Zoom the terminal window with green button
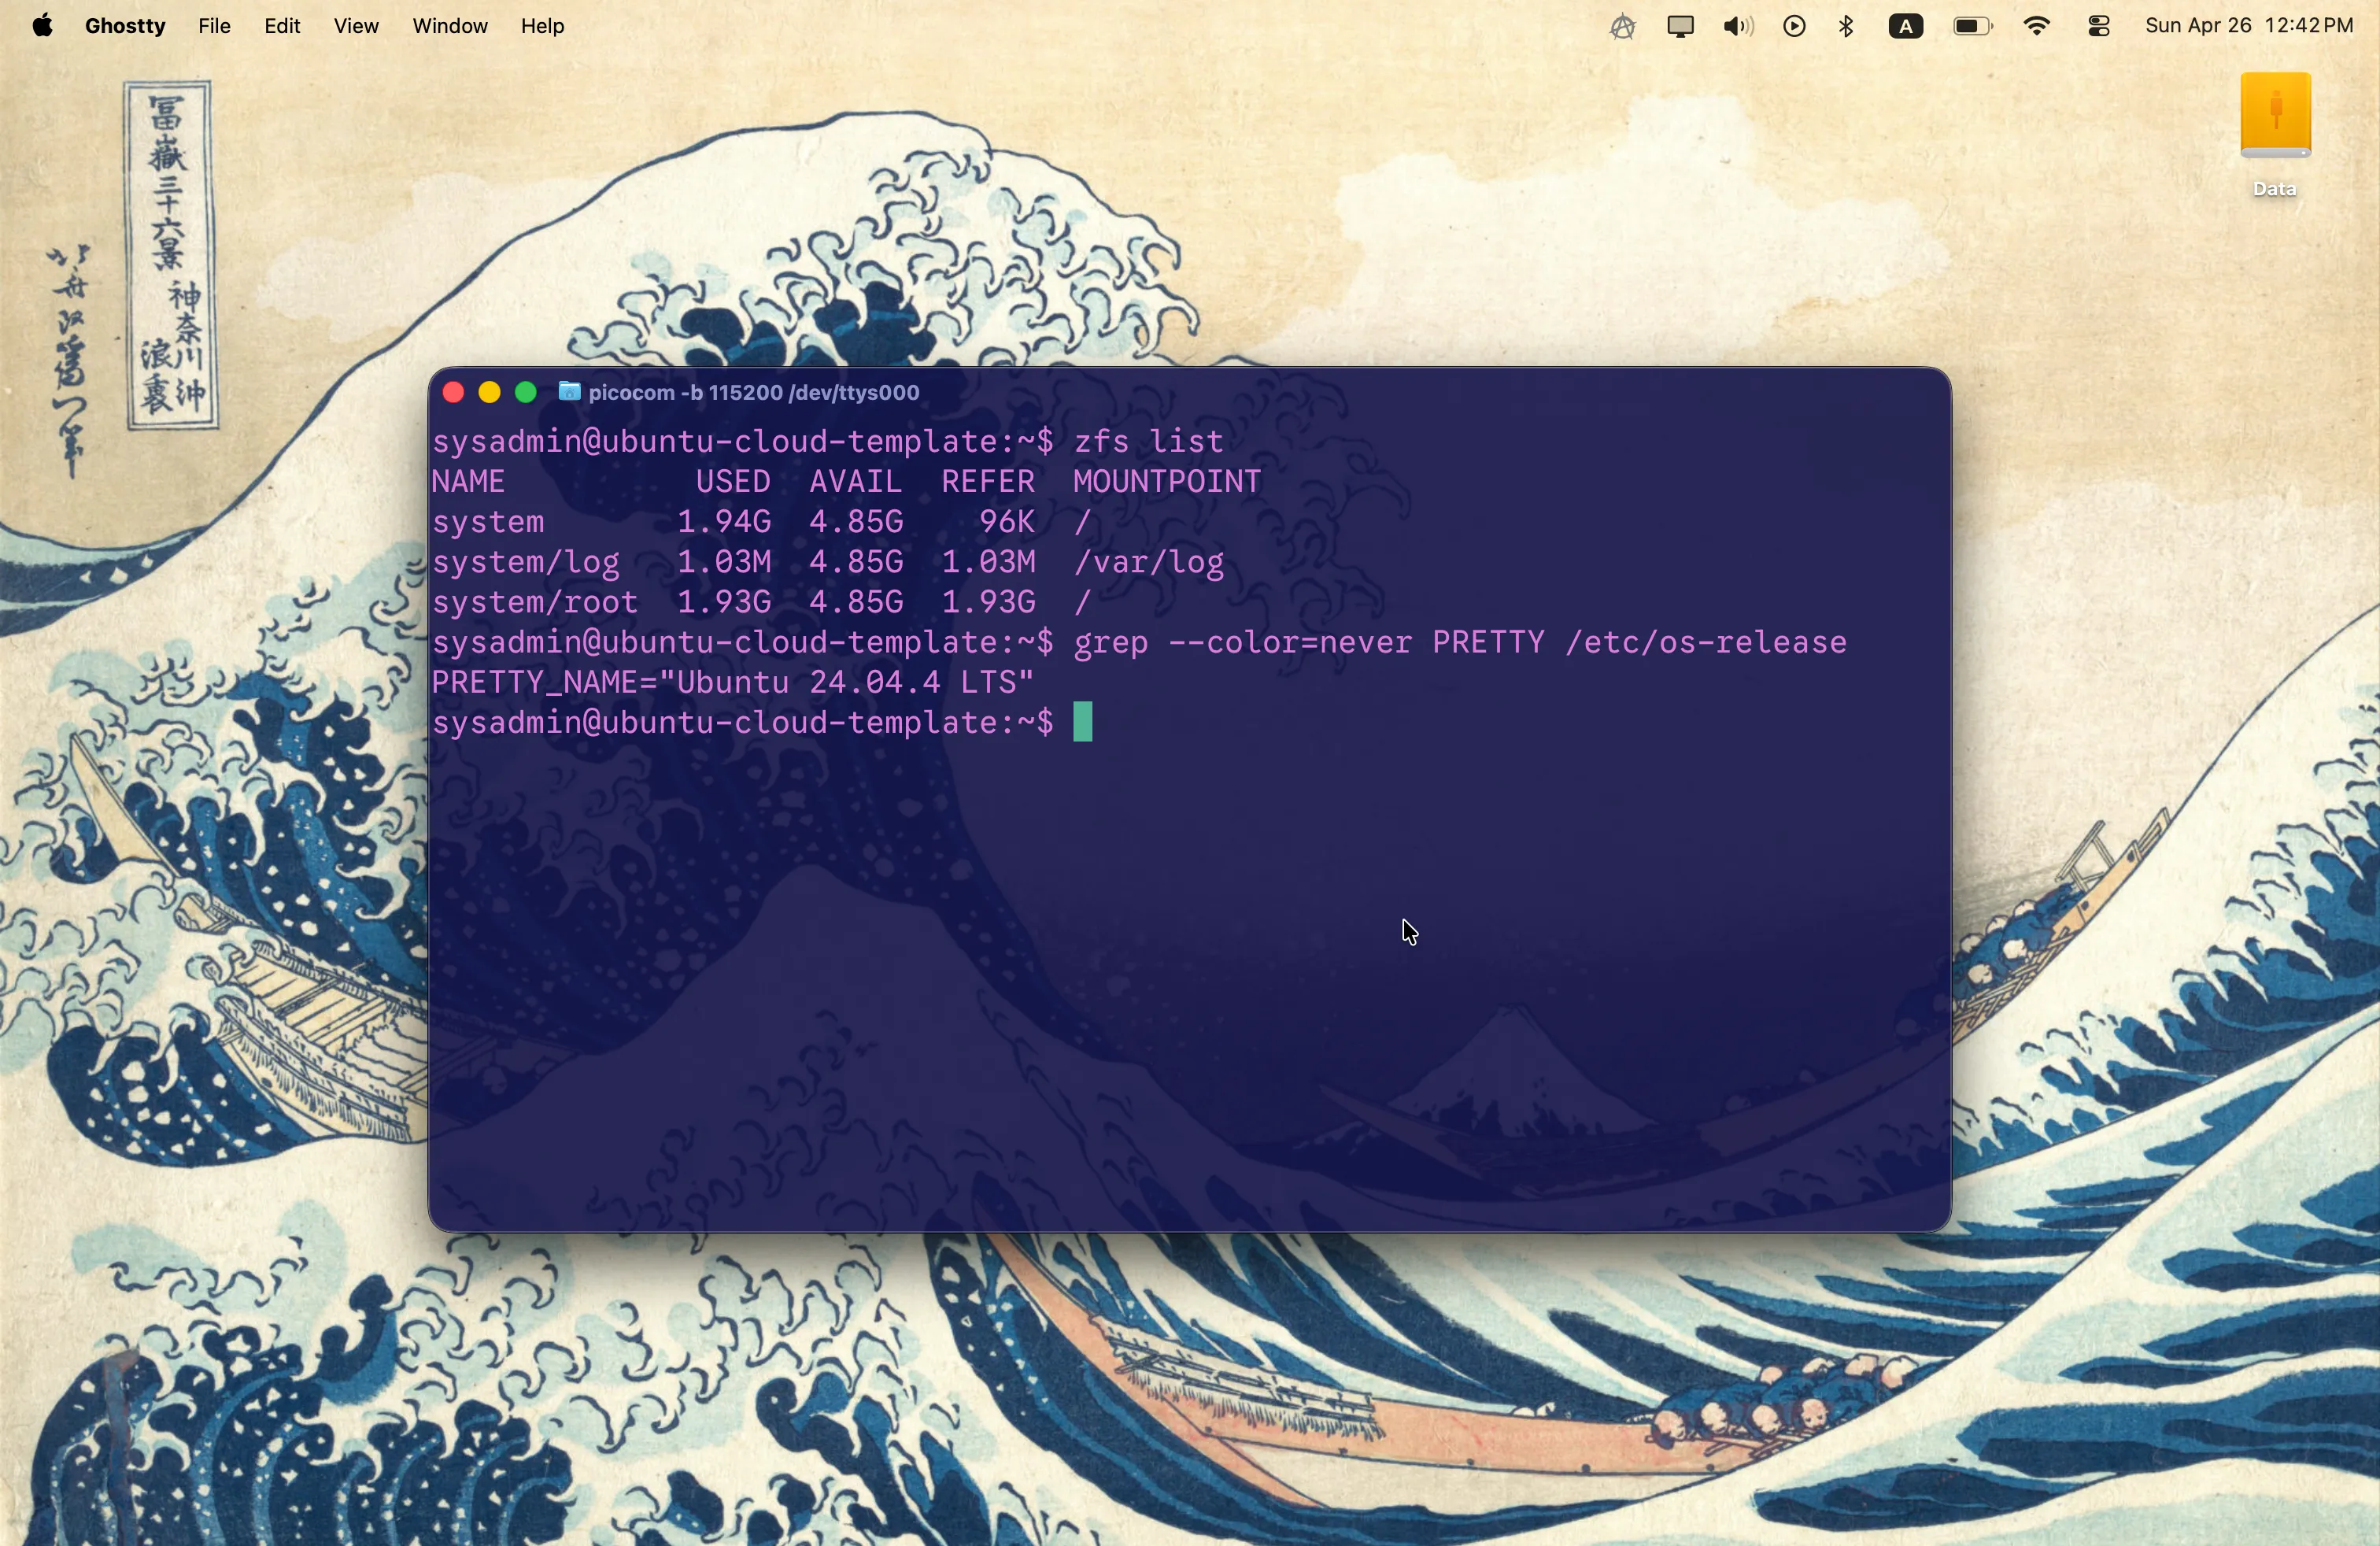2380x1546 pixels. tap(526, 393)
